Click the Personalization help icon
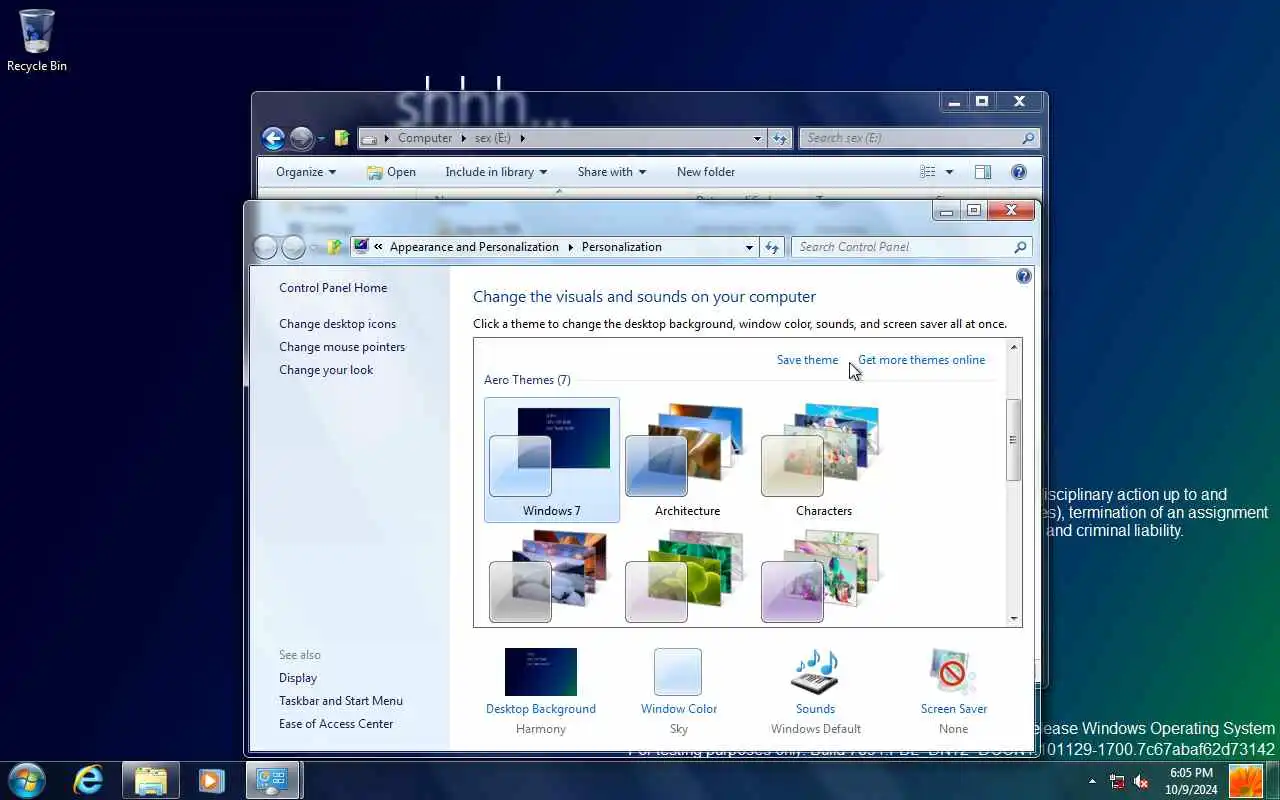 tap(1023, 276)
